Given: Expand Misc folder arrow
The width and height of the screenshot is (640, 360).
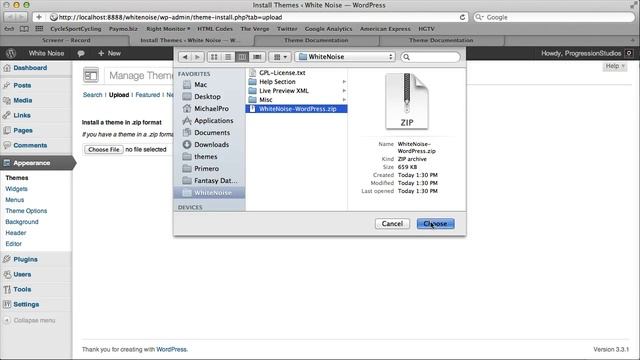Looking at the screenshot, I should [x=344, y=100].
